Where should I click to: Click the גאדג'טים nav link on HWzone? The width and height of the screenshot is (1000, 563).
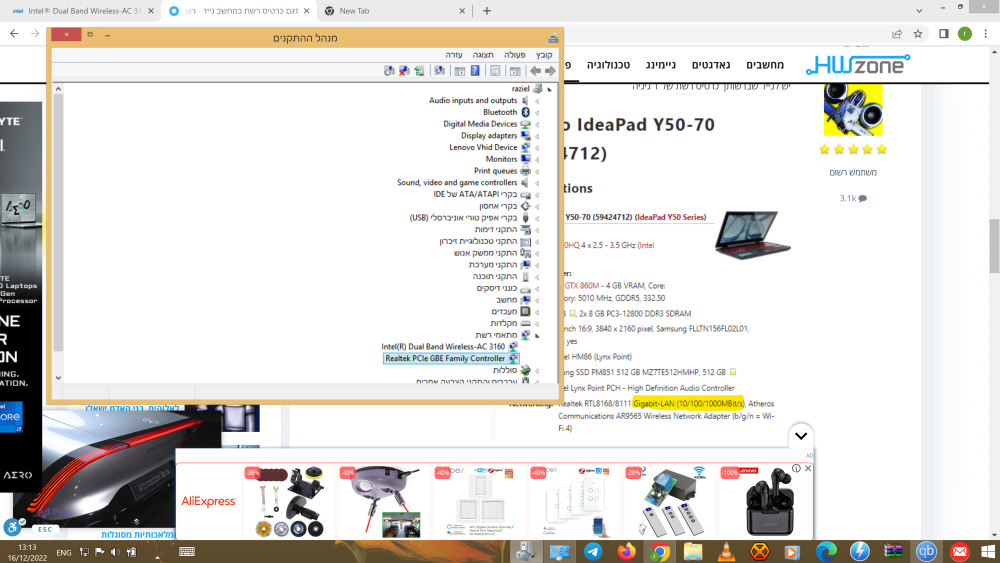click(711, 64)
